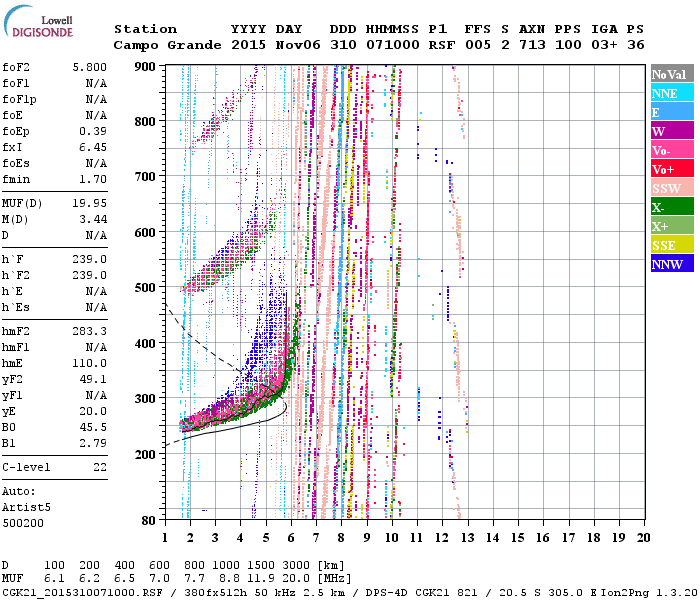Image resolution: width=700 pixels, height=600 pixels.
Task: Click the Artist5 auto-scaling label
Action: (x=26, y=508)
